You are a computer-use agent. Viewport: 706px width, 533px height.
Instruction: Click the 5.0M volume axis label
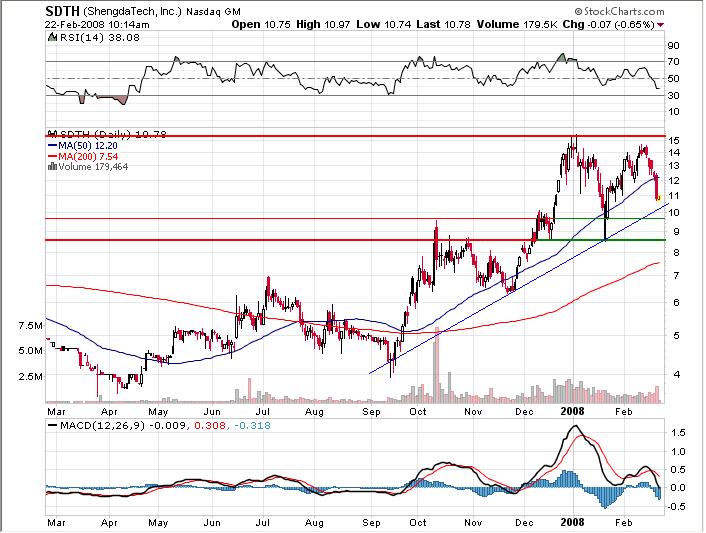click(x=31, y=350)
